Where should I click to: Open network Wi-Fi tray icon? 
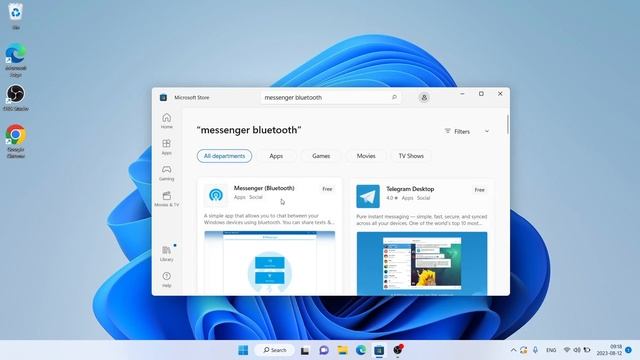[x=567, y=350]
